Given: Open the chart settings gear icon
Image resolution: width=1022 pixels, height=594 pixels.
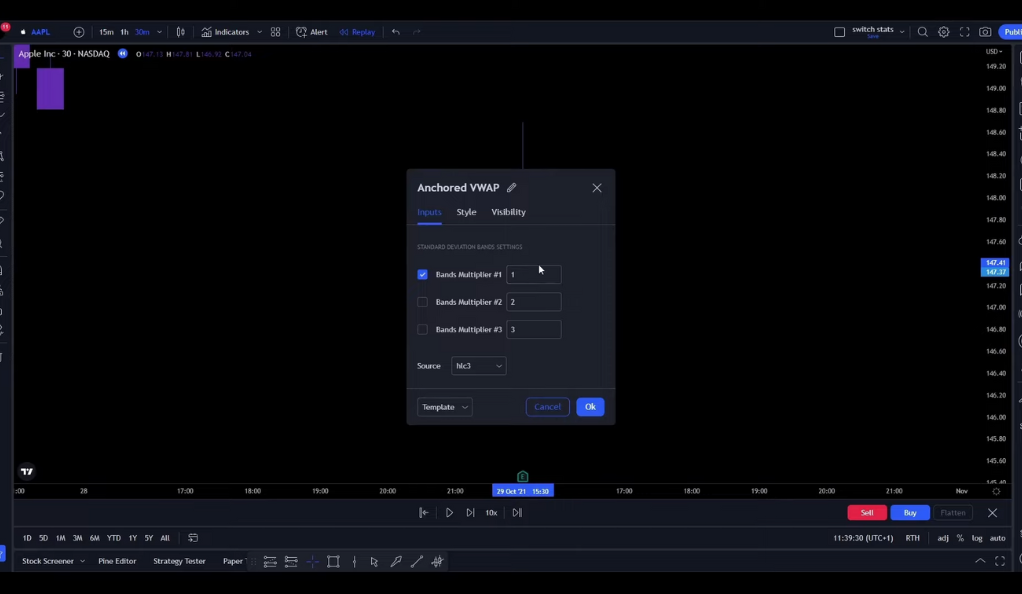Looking at the screenshot, I should pos(943,32).
